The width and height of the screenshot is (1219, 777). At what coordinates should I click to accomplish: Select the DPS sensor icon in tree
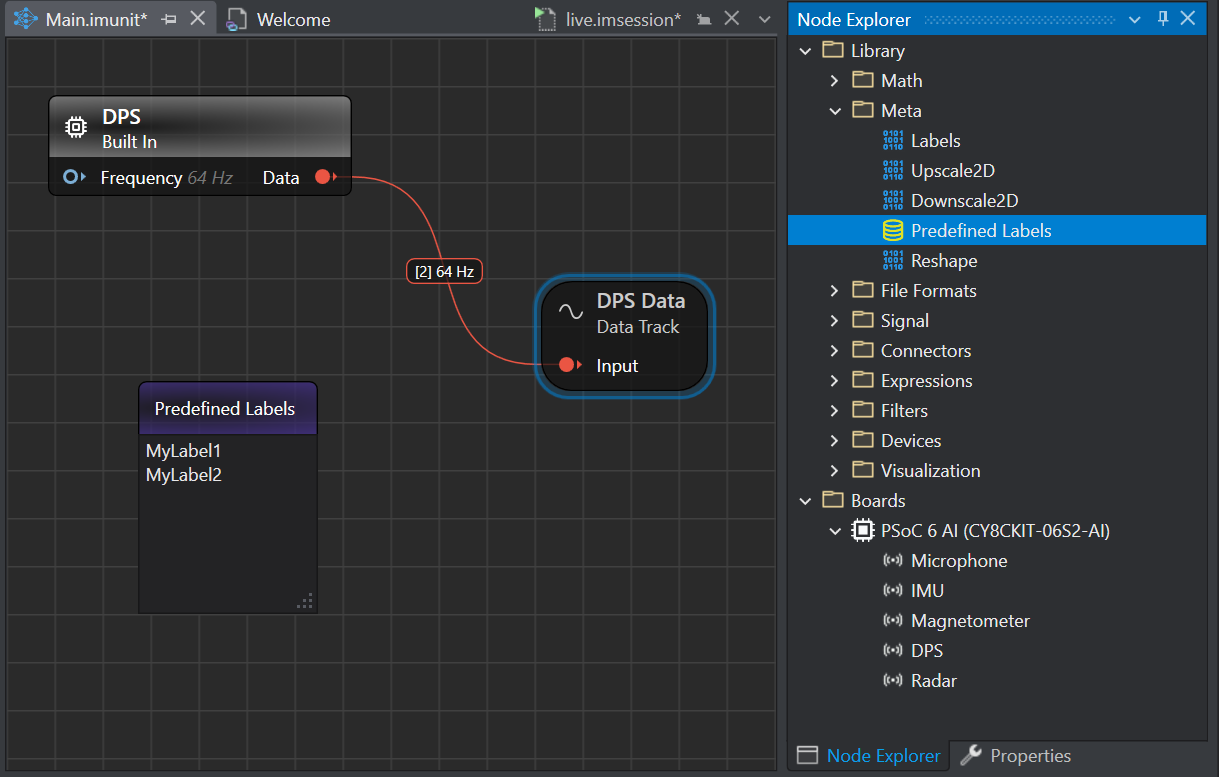[x=893, y=651]
